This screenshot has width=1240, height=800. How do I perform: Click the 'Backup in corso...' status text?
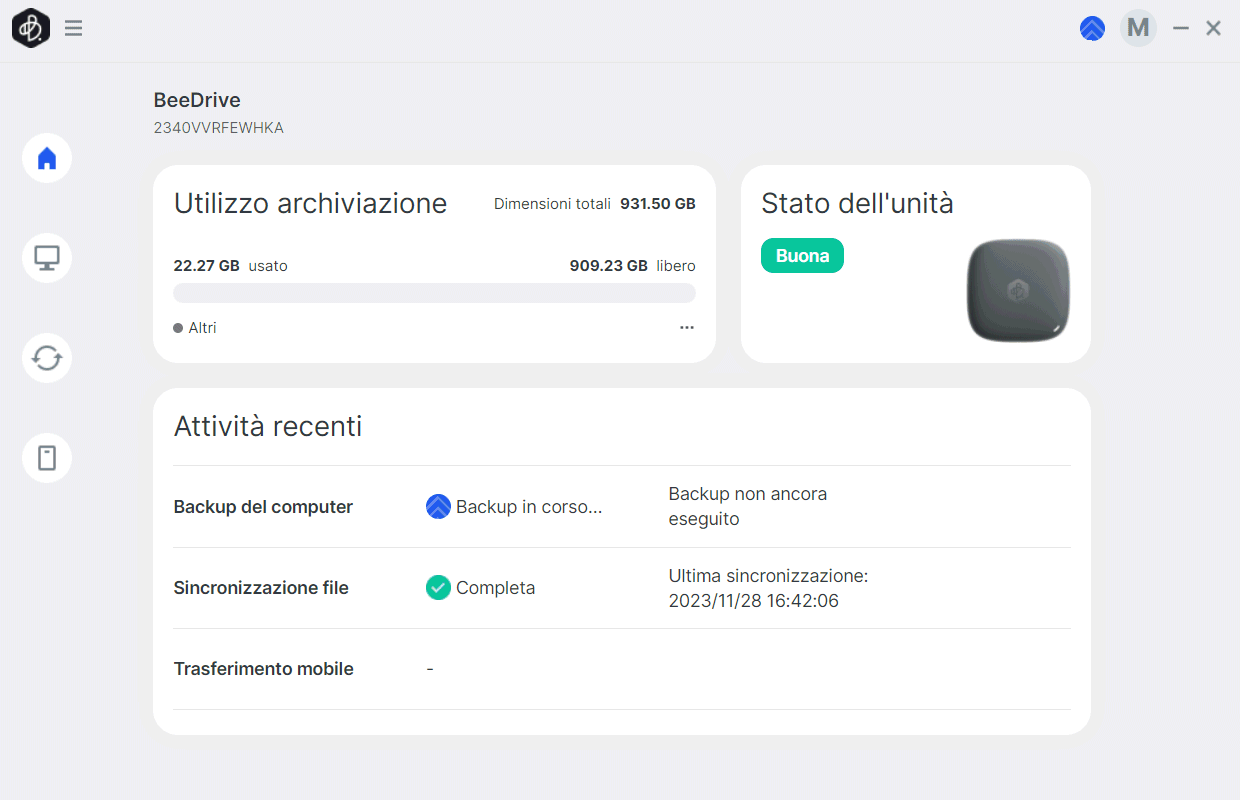(x=529, y=507)
